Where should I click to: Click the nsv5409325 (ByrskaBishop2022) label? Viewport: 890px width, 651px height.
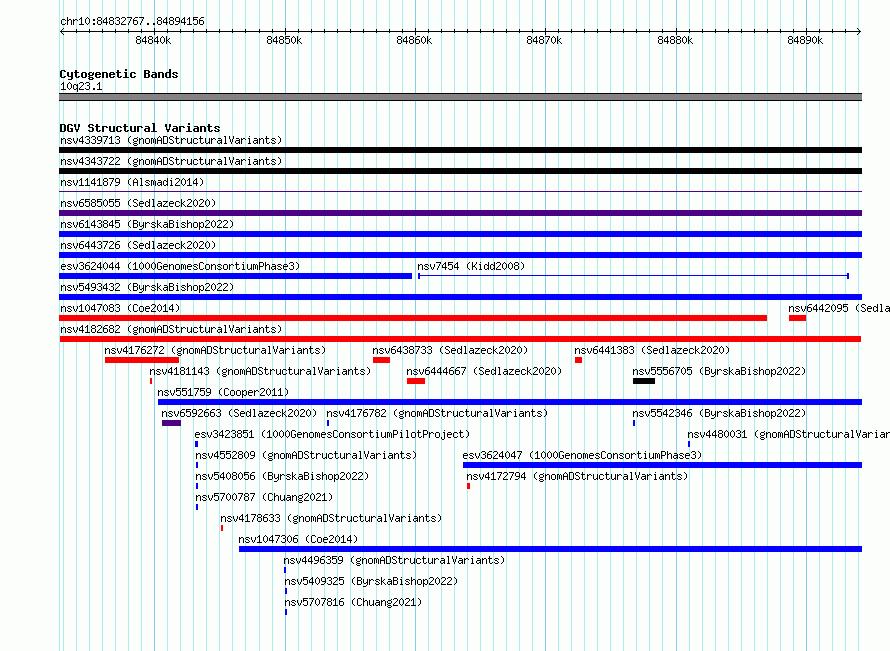pos(371,581)
